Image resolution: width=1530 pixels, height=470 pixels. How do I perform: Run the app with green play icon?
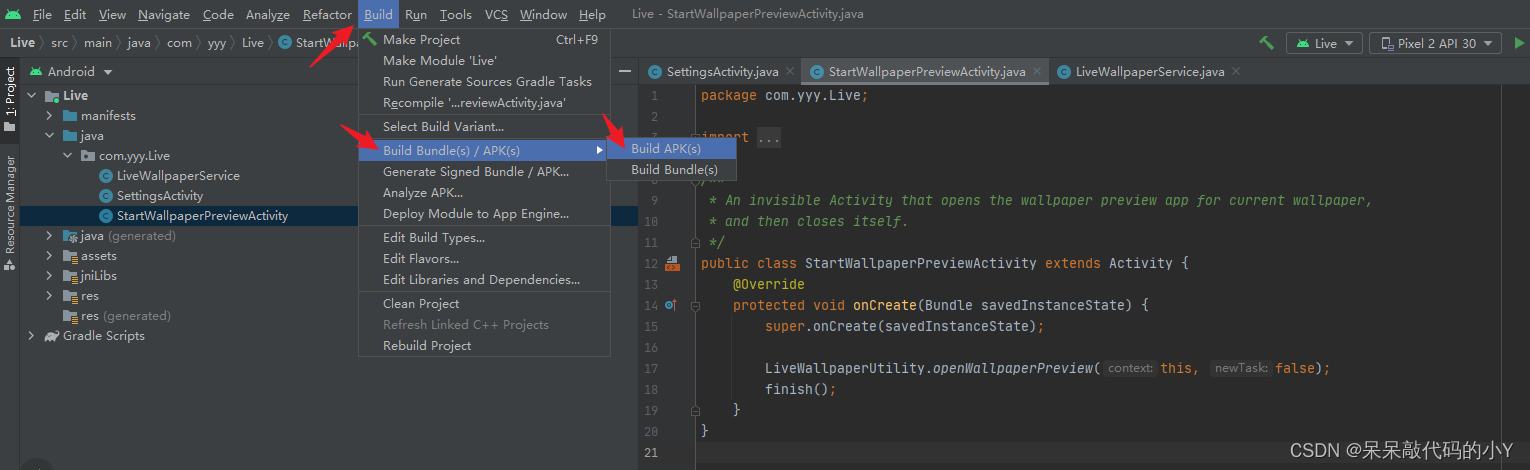(1520, 43)
